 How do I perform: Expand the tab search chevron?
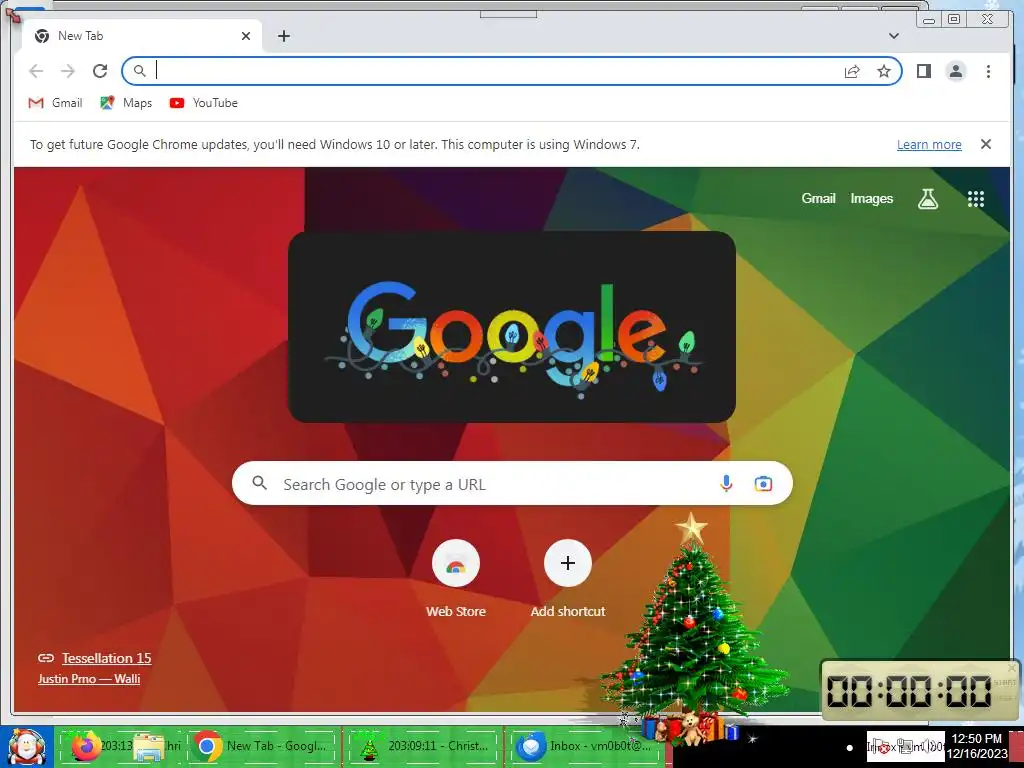[894, 36]
